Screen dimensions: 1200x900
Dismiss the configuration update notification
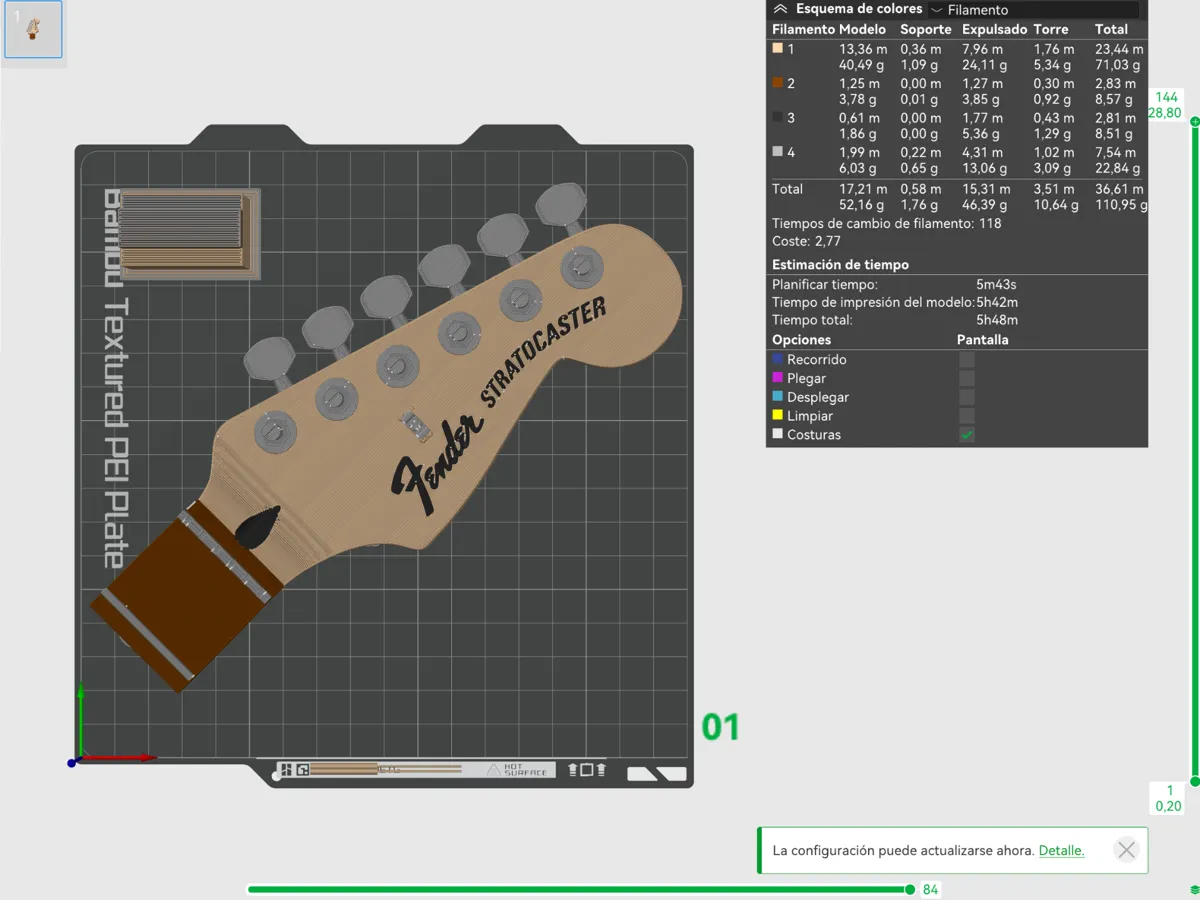[x=1126, y=850]
